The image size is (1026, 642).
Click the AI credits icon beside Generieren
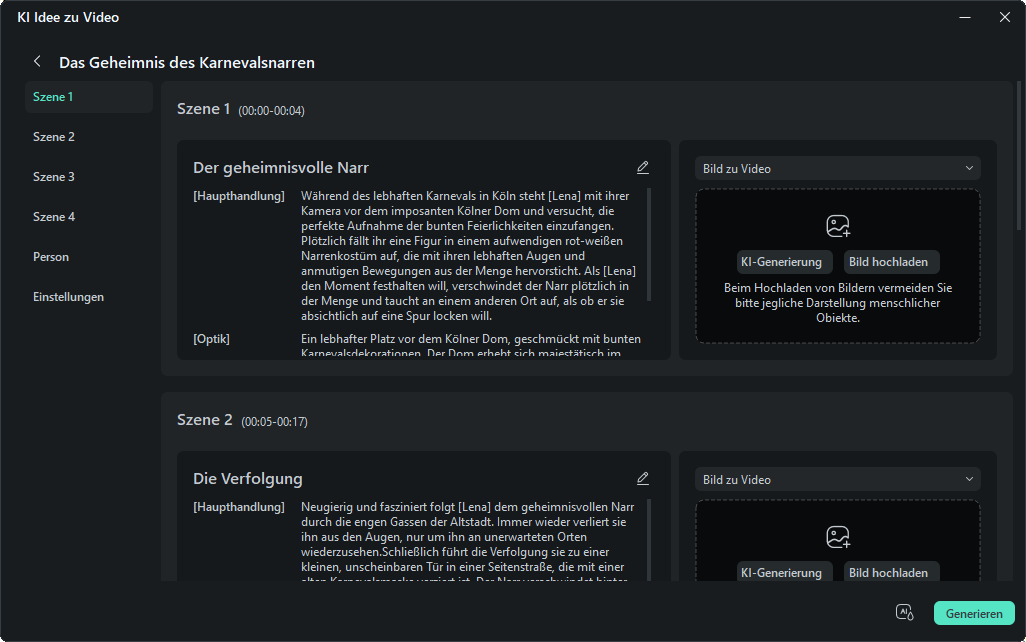click(904, 613)
